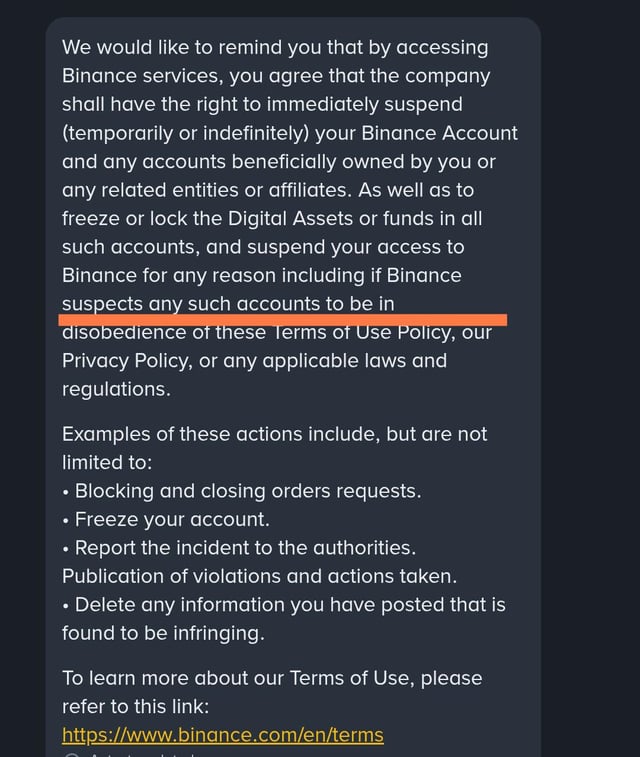Open the binance.com/en/terms link
This screenshot has width=640, height=757.
(223, 735)
